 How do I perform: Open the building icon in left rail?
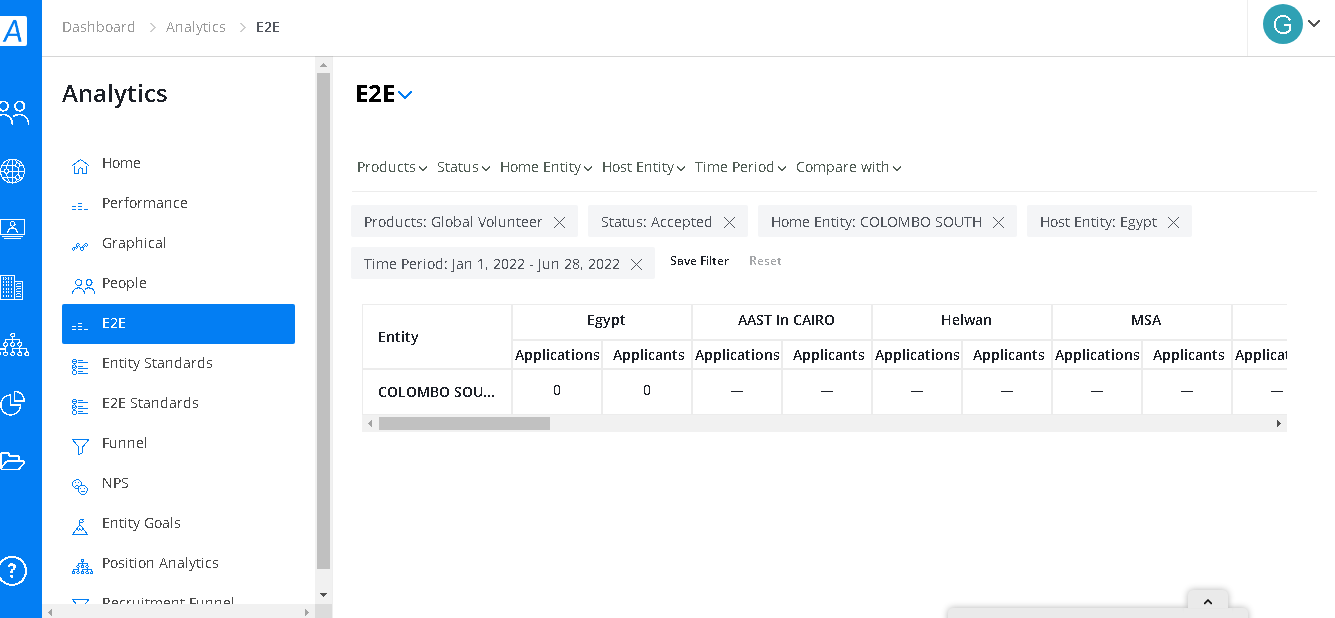point(13,288)
